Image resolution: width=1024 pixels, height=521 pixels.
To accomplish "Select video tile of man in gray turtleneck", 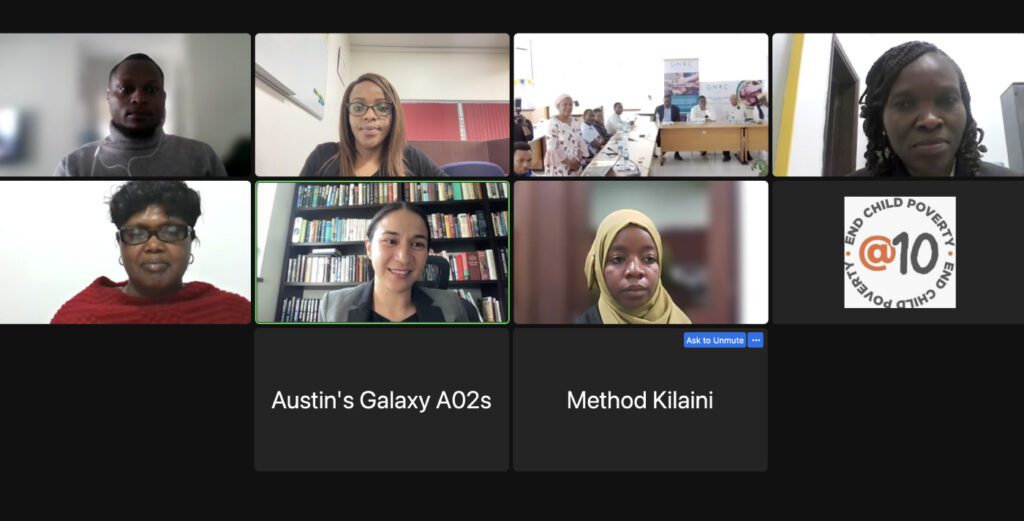I will [x=125, y=105].
